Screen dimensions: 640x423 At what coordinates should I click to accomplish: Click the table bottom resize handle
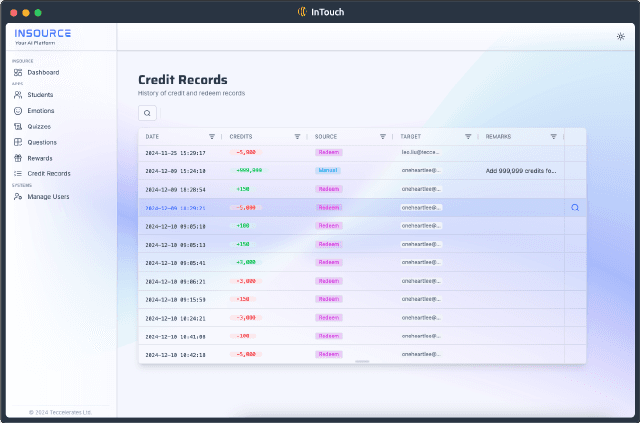pos(362,361)
